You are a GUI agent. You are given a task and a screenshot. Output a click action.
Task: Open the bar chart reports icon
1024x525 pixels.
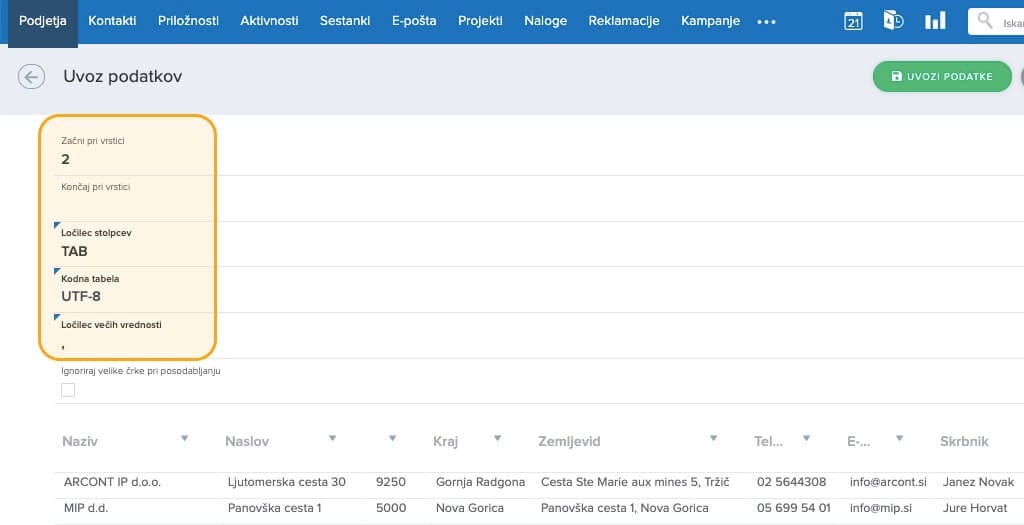coord(935,21)
